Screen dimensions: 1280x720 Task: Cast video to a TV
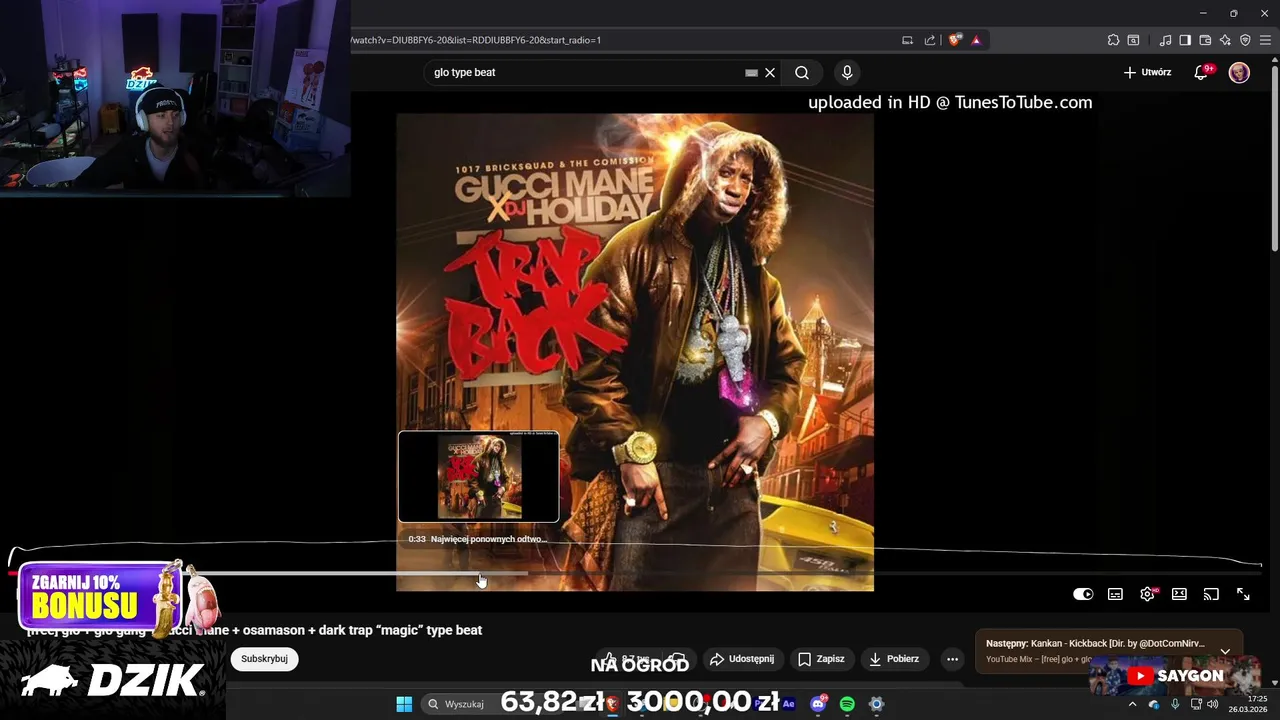[1211, 594]
